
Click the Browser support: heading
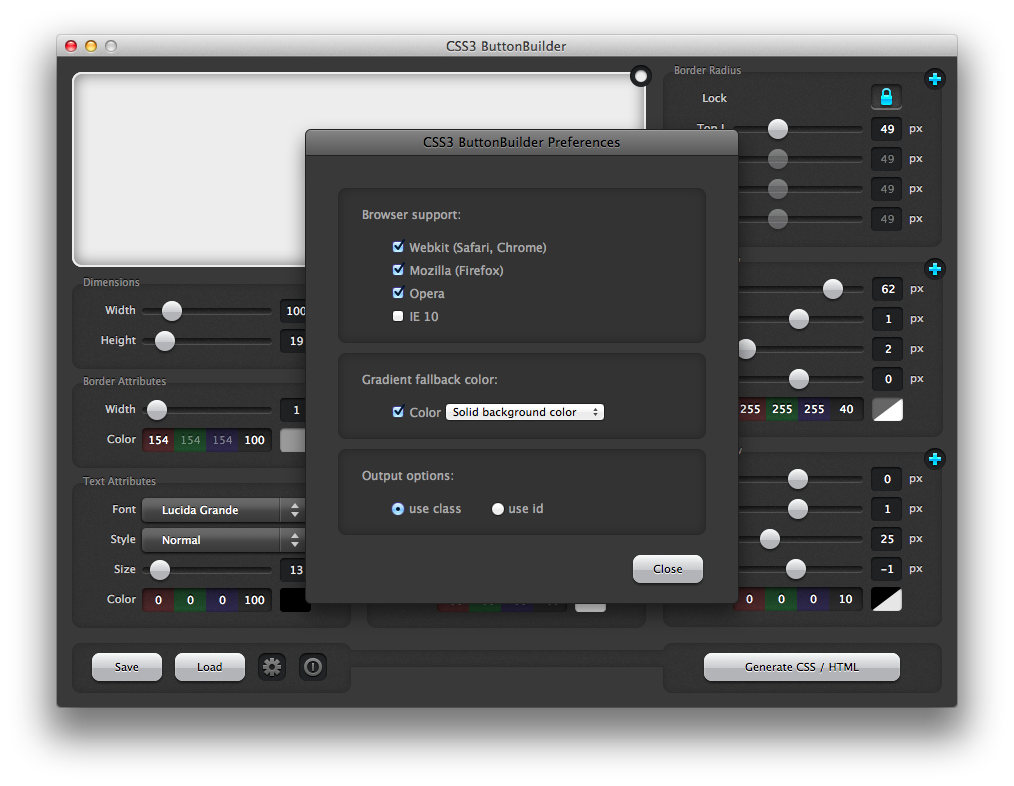pos(411,215)
